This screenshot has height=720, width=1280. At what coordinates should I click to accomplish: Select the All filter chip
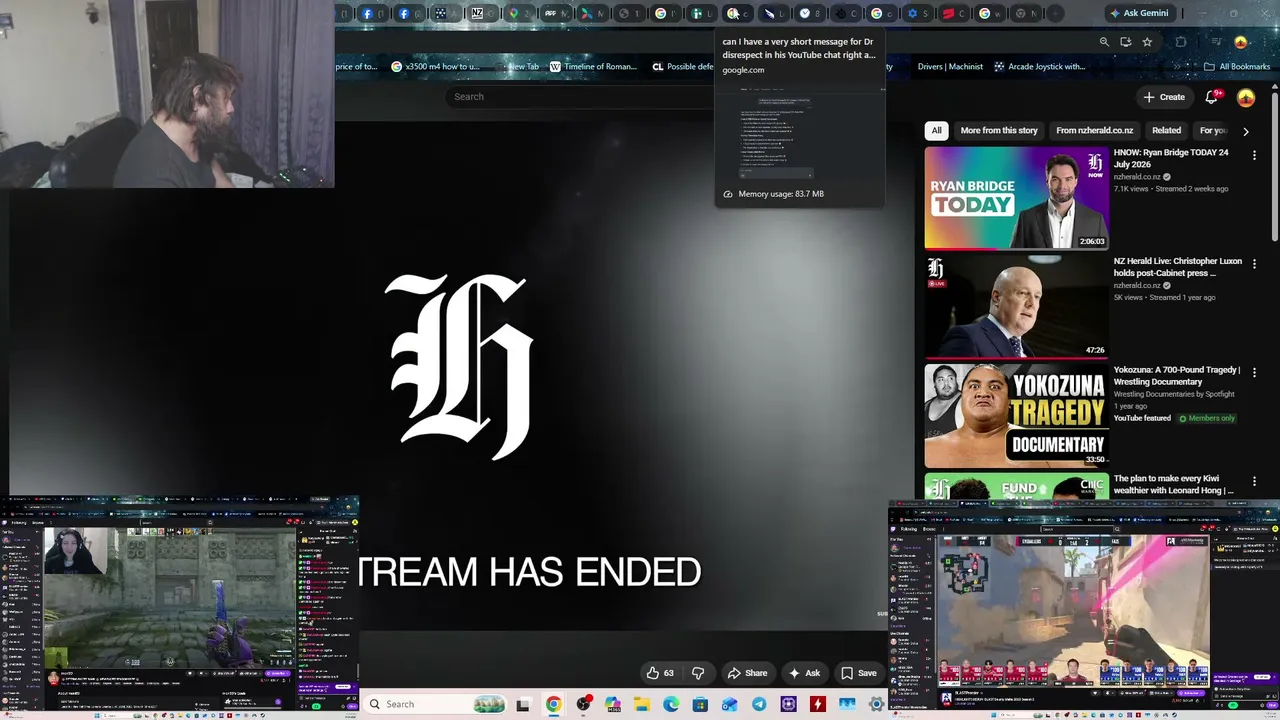pyautogui.click(x=936, y=130)
